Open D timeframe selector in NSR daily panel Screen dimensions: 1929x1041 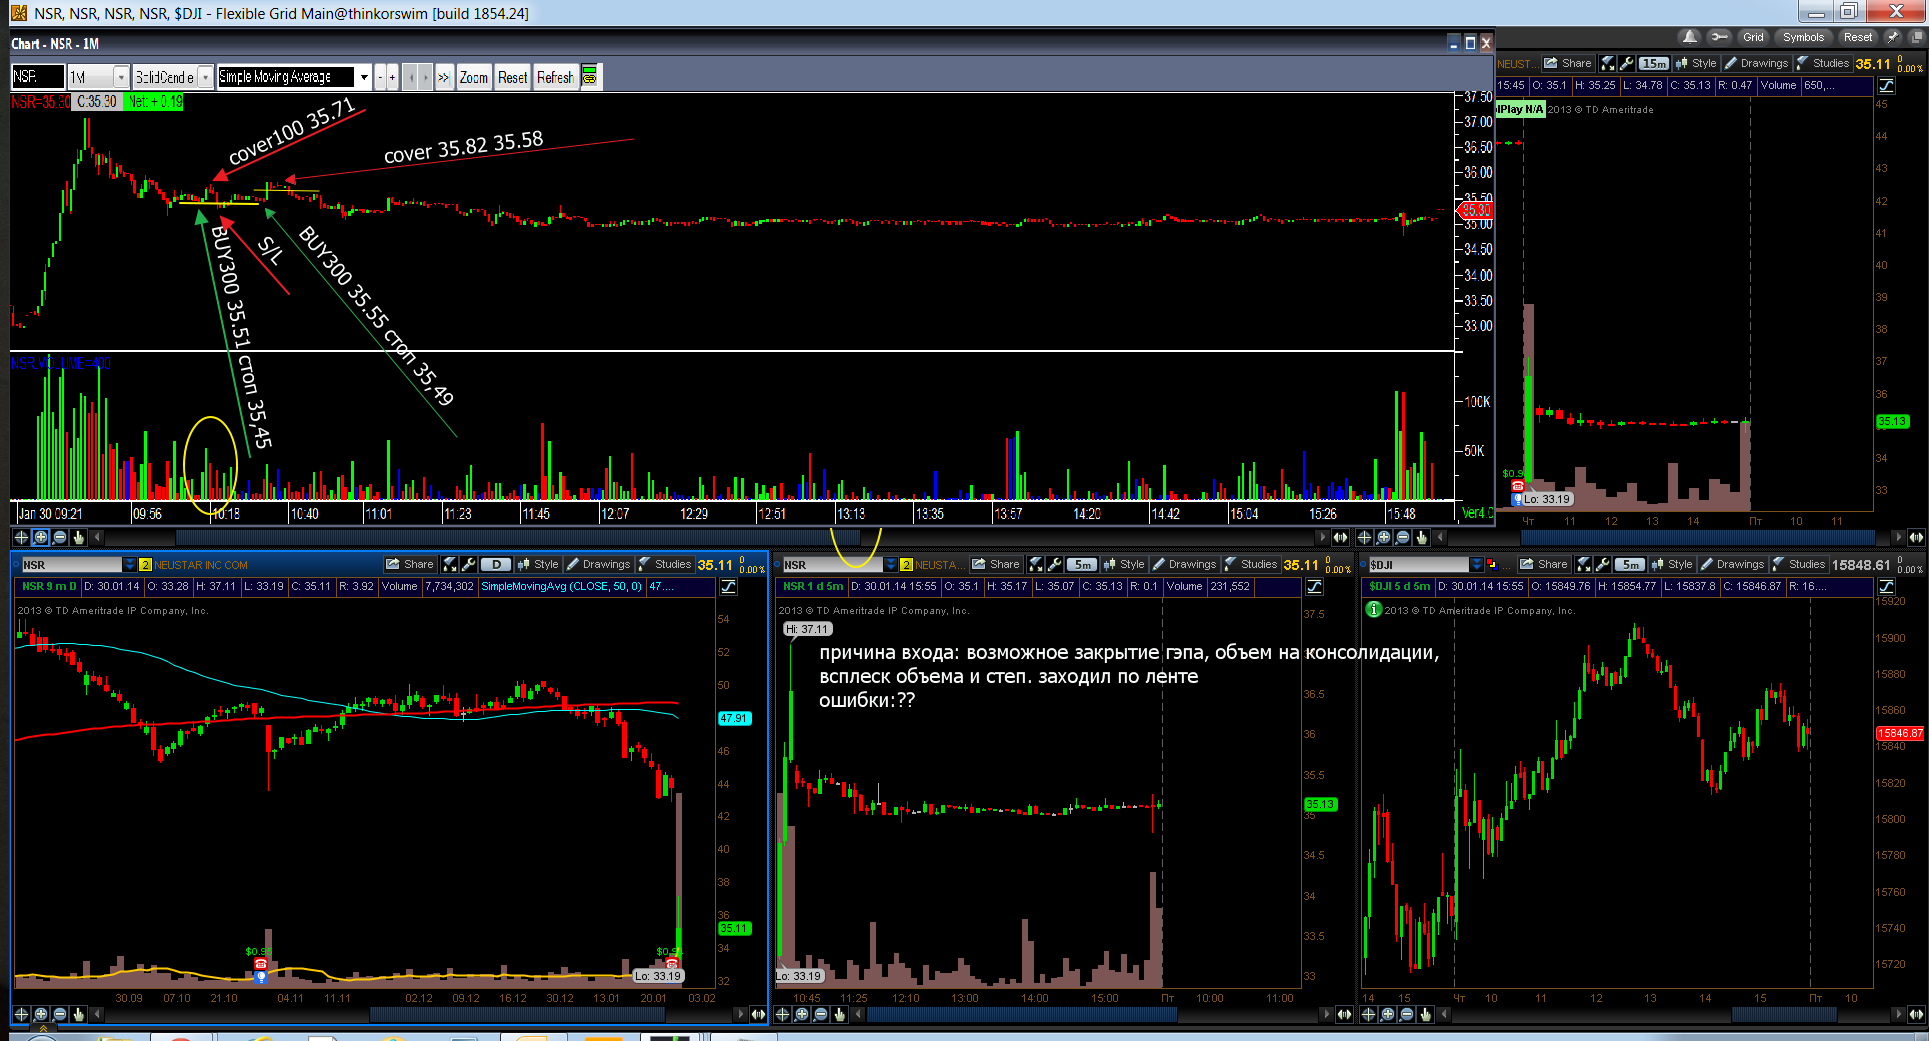click(x=496, y=565)
